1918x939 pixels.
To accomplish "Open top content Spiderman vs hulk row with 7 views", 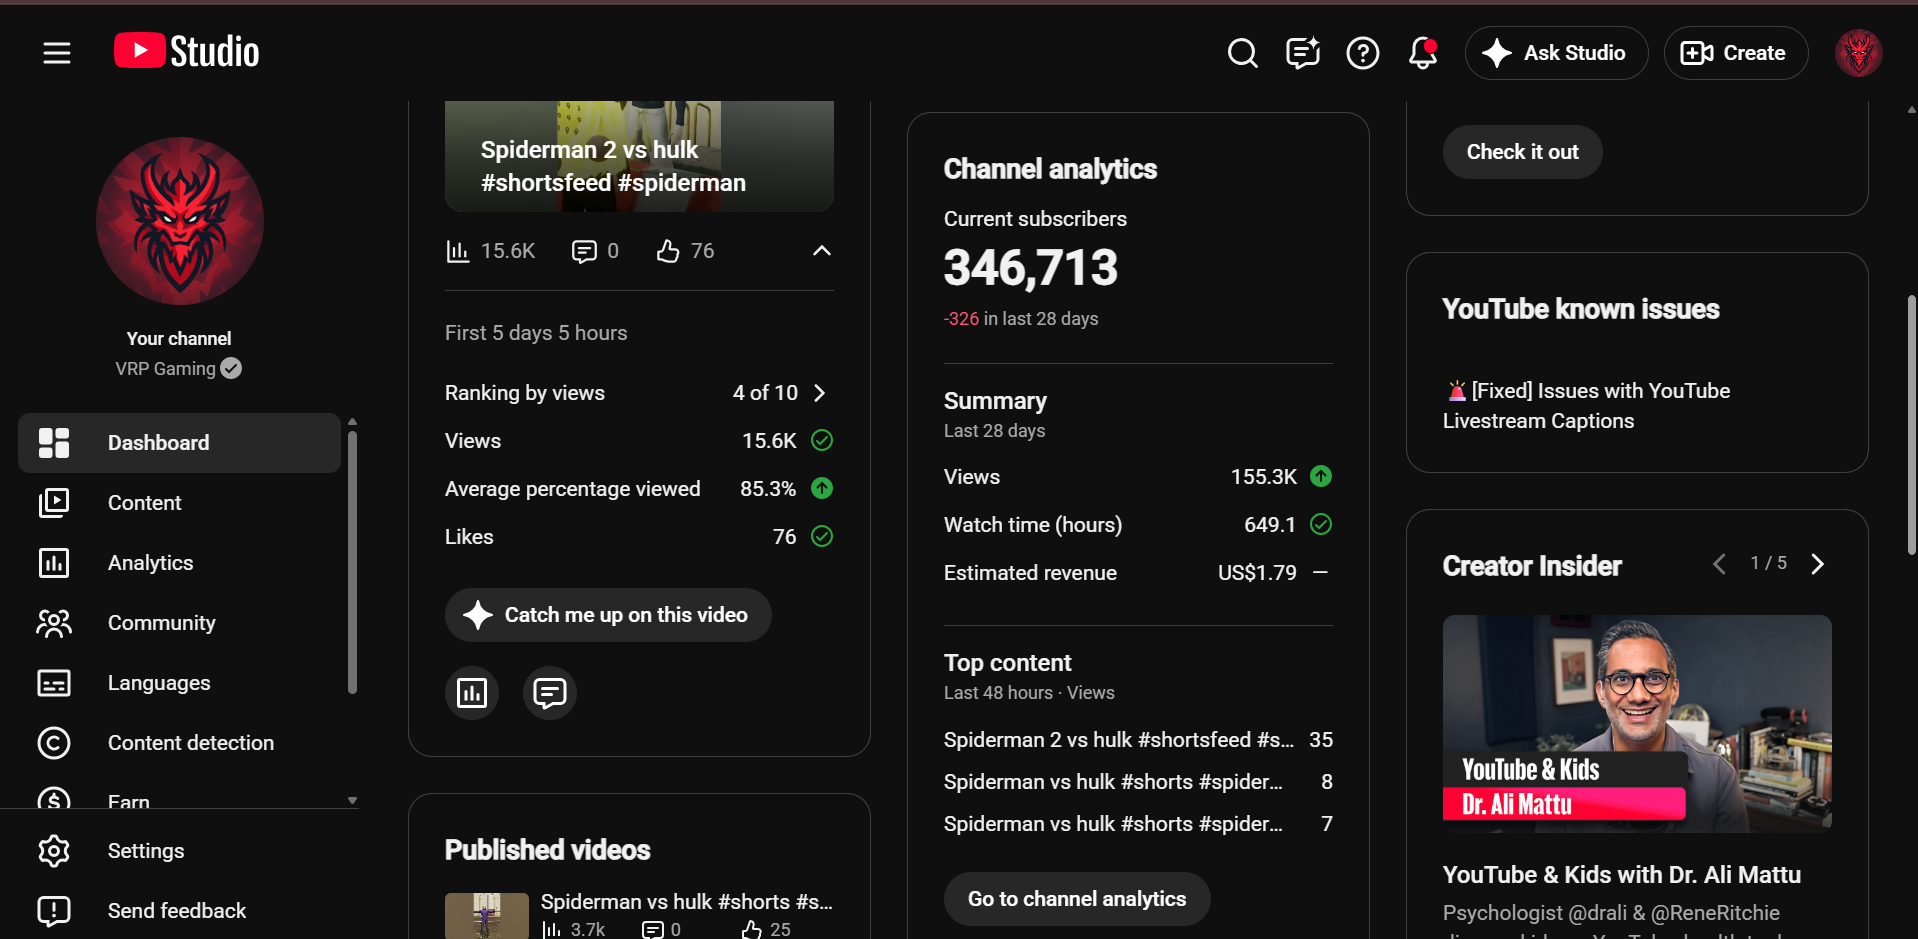I will click(1138, 824).
